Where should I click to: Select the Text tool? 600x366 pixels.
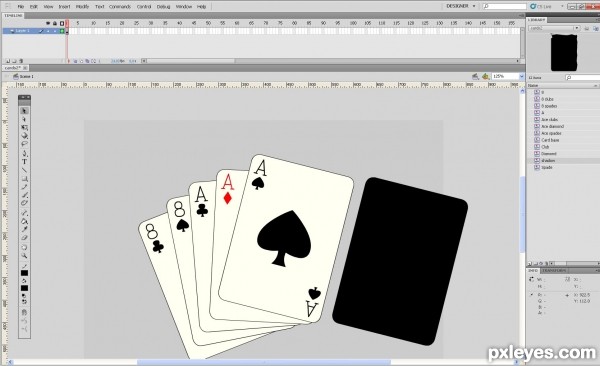(24, 162)
